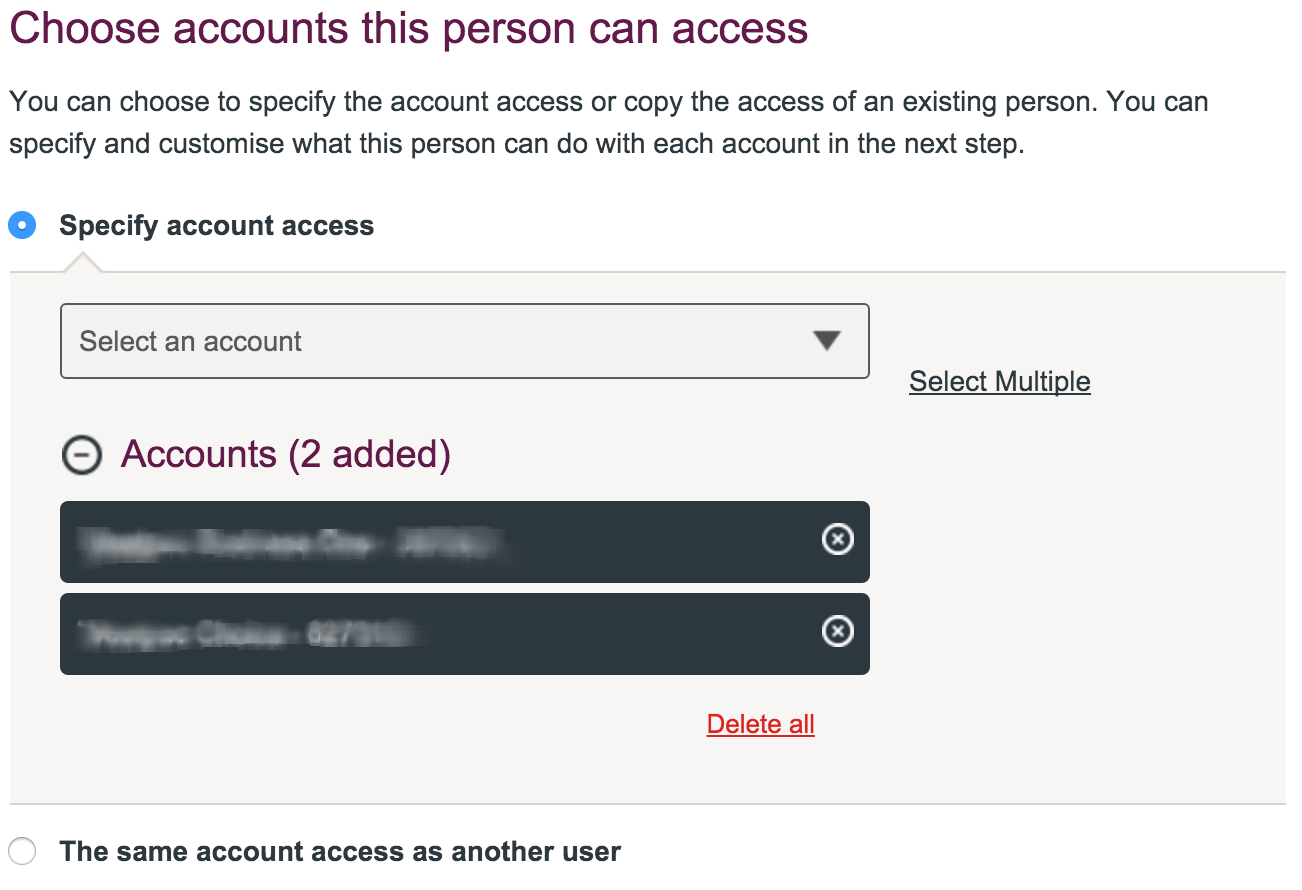Open the Select Multiple link

[1000, 381]
